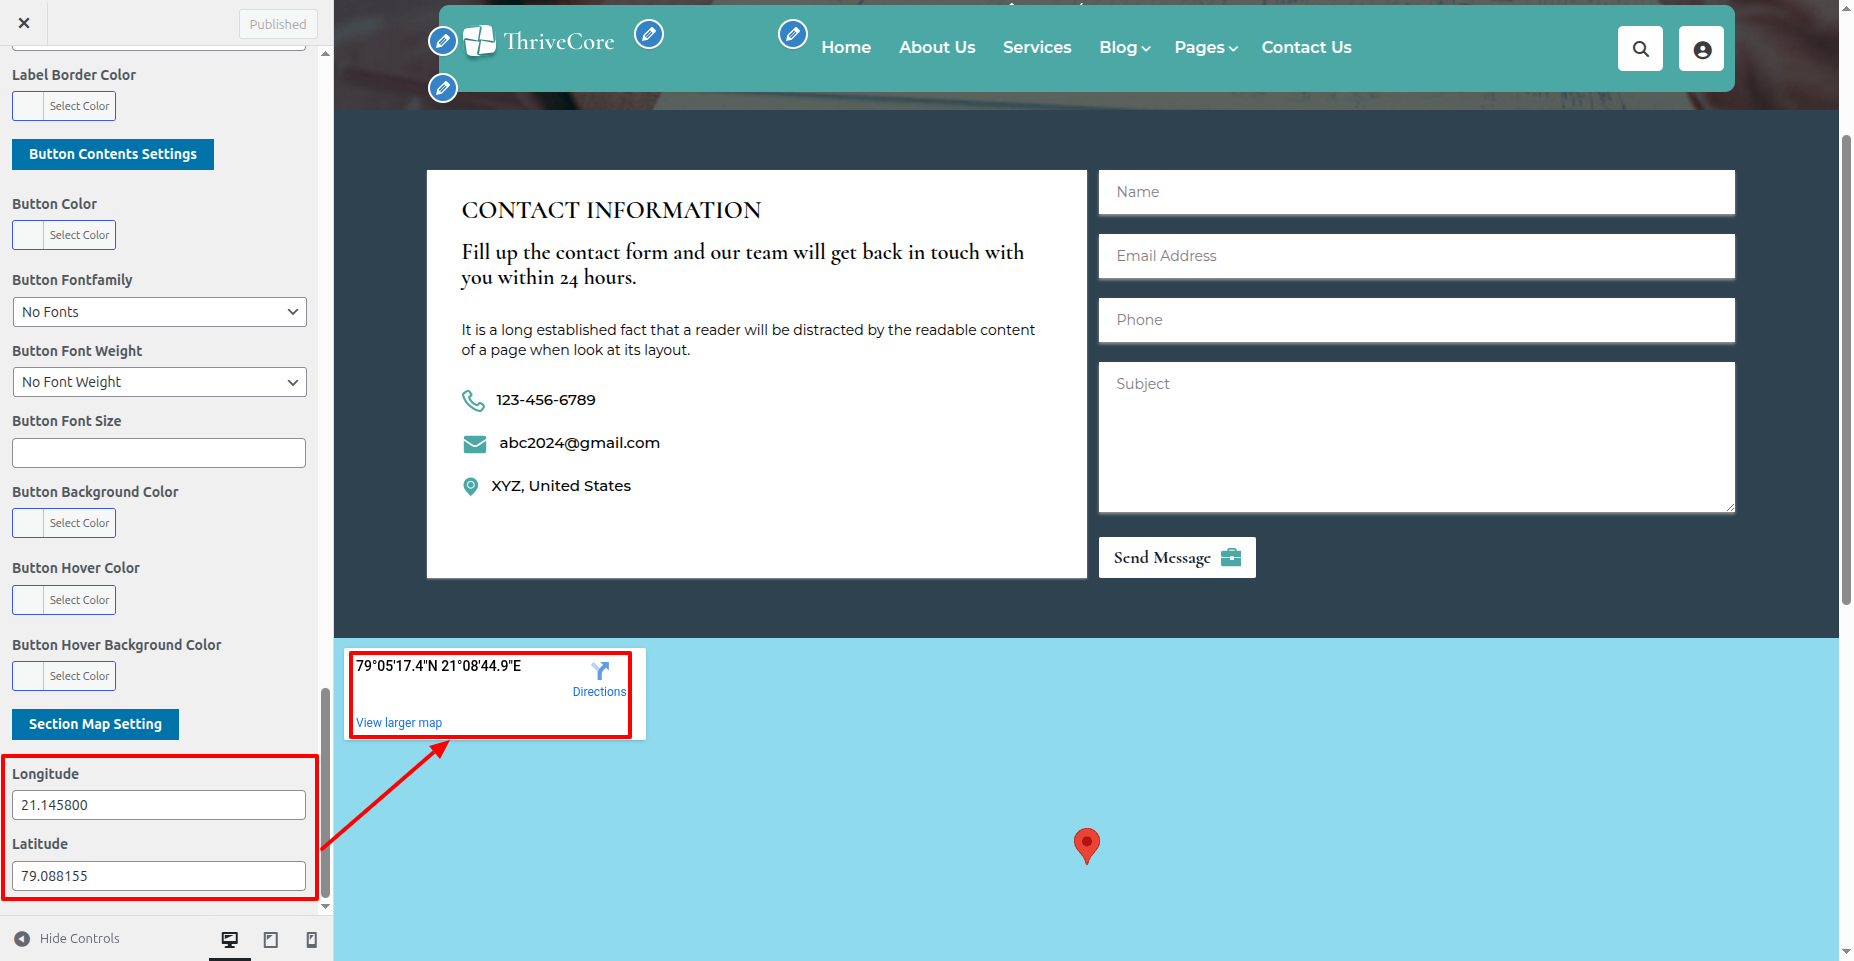1854x961 pixels.
Task: Switch to mobile preview icon
Action: click(311, 939)
